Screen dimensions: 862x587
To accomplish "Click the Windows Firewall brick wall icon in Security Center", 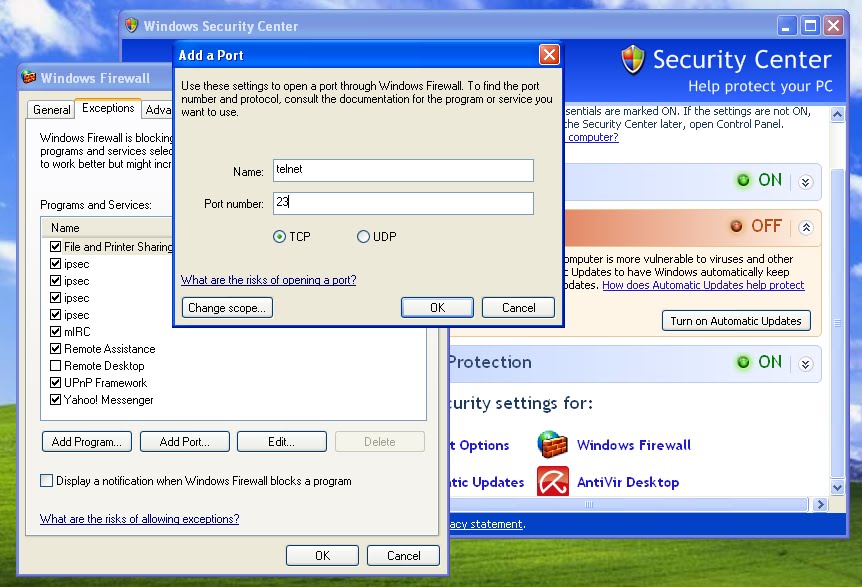I will point(552,444).
